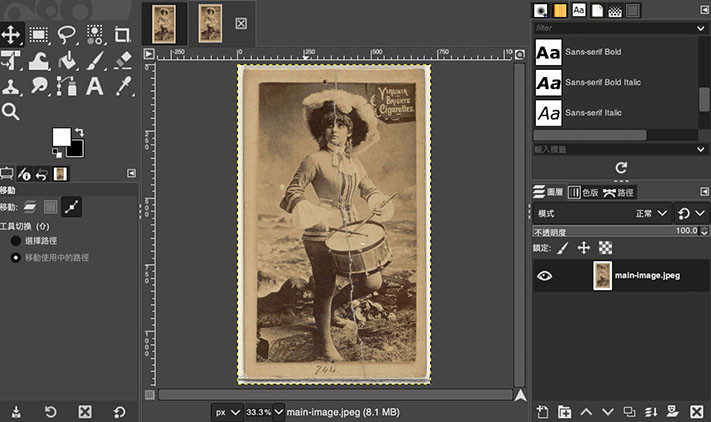This screenshot has height=422, width=711.
Task: Select the 選擇路徑 radio option
Action: pyautogui.click(x=16, y=241)
